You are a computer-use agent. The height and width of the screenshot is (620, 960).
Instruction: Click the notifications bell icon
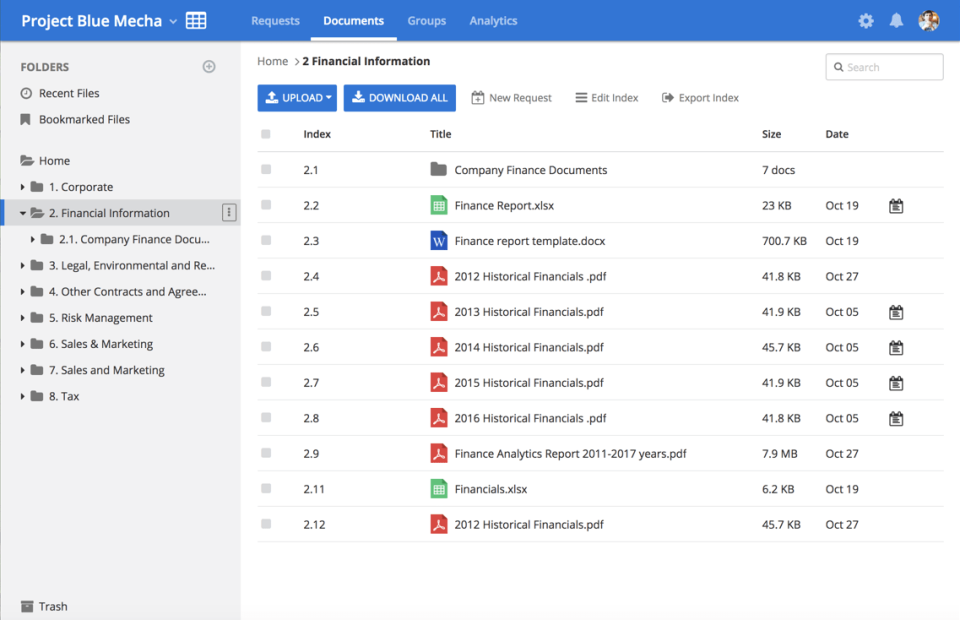coord(897,21)
